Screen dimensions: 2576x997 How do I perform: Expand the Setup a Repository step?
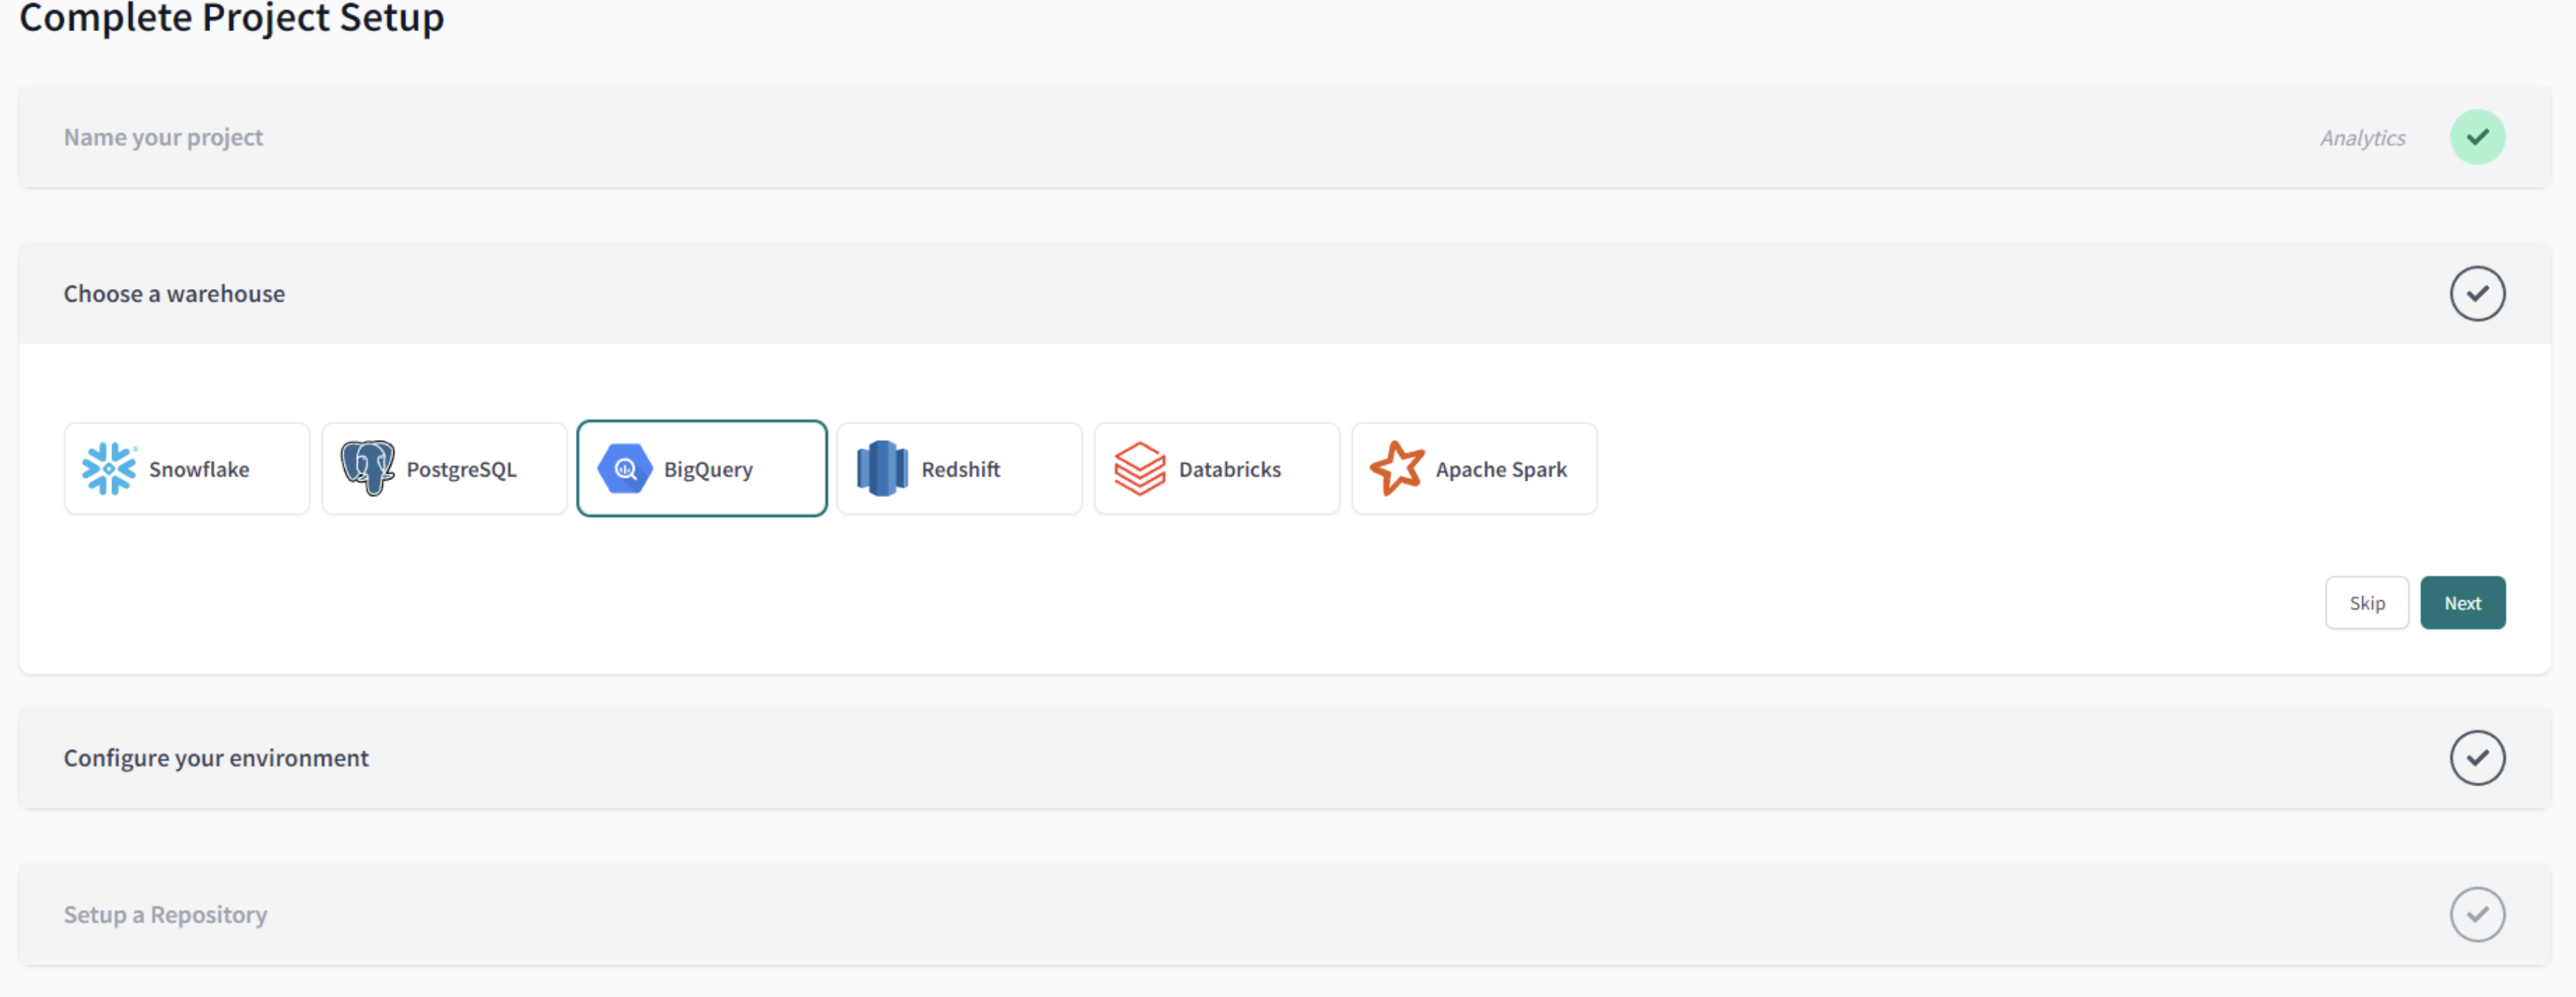pyautogui.click(x=1284, y=914)
